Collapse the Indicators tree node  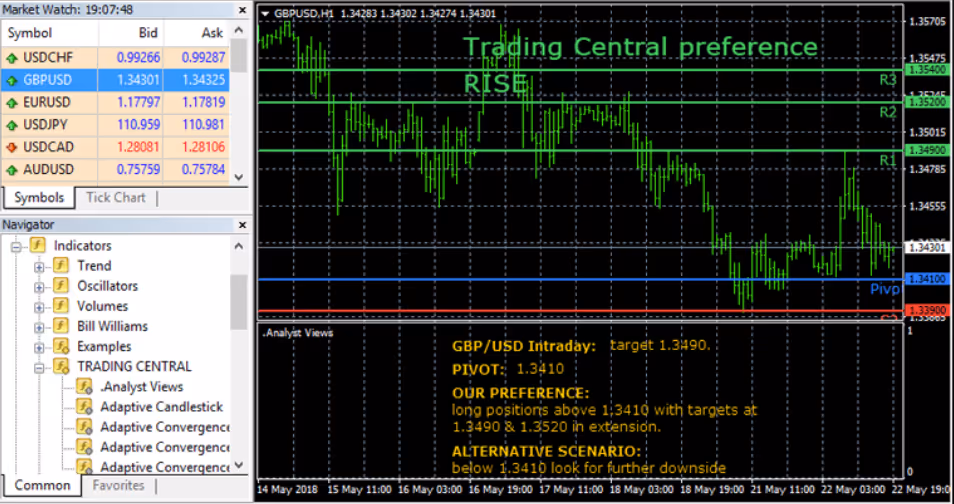point(16,247)
